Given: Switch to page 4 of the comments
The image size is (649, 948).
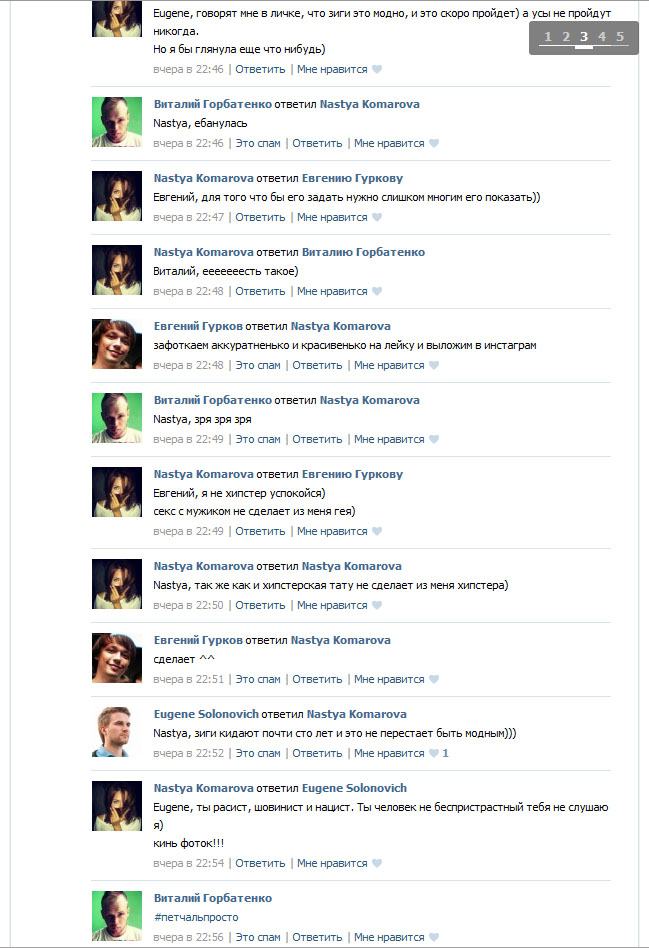Looking at the screenshot, I should pyautogui.click(x=602, y=37).
